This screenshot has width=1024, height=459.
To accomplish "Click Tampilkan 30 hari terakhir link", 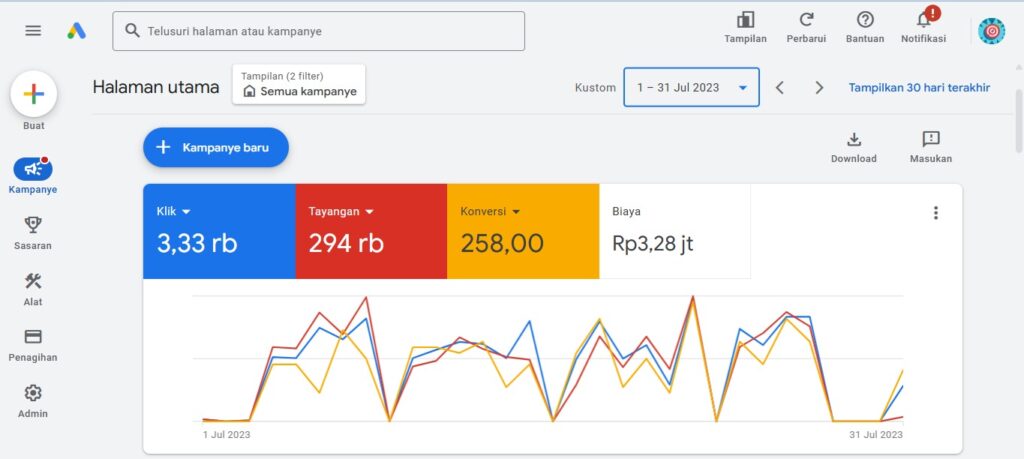I will (x=919, y=87).
